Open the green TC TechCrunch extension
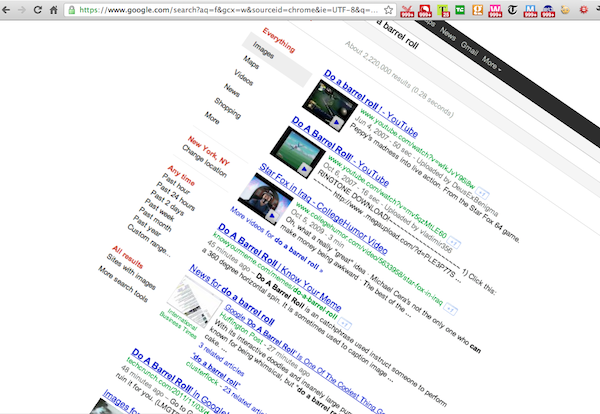This screenshot has height=414, width=600. click(460, 10)
